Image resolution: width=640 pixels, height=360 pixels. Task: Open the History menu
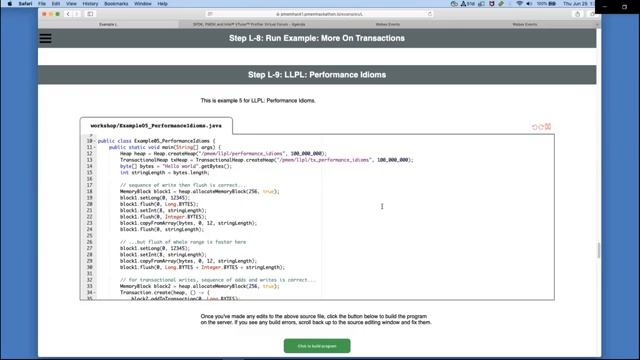[90, 4]
